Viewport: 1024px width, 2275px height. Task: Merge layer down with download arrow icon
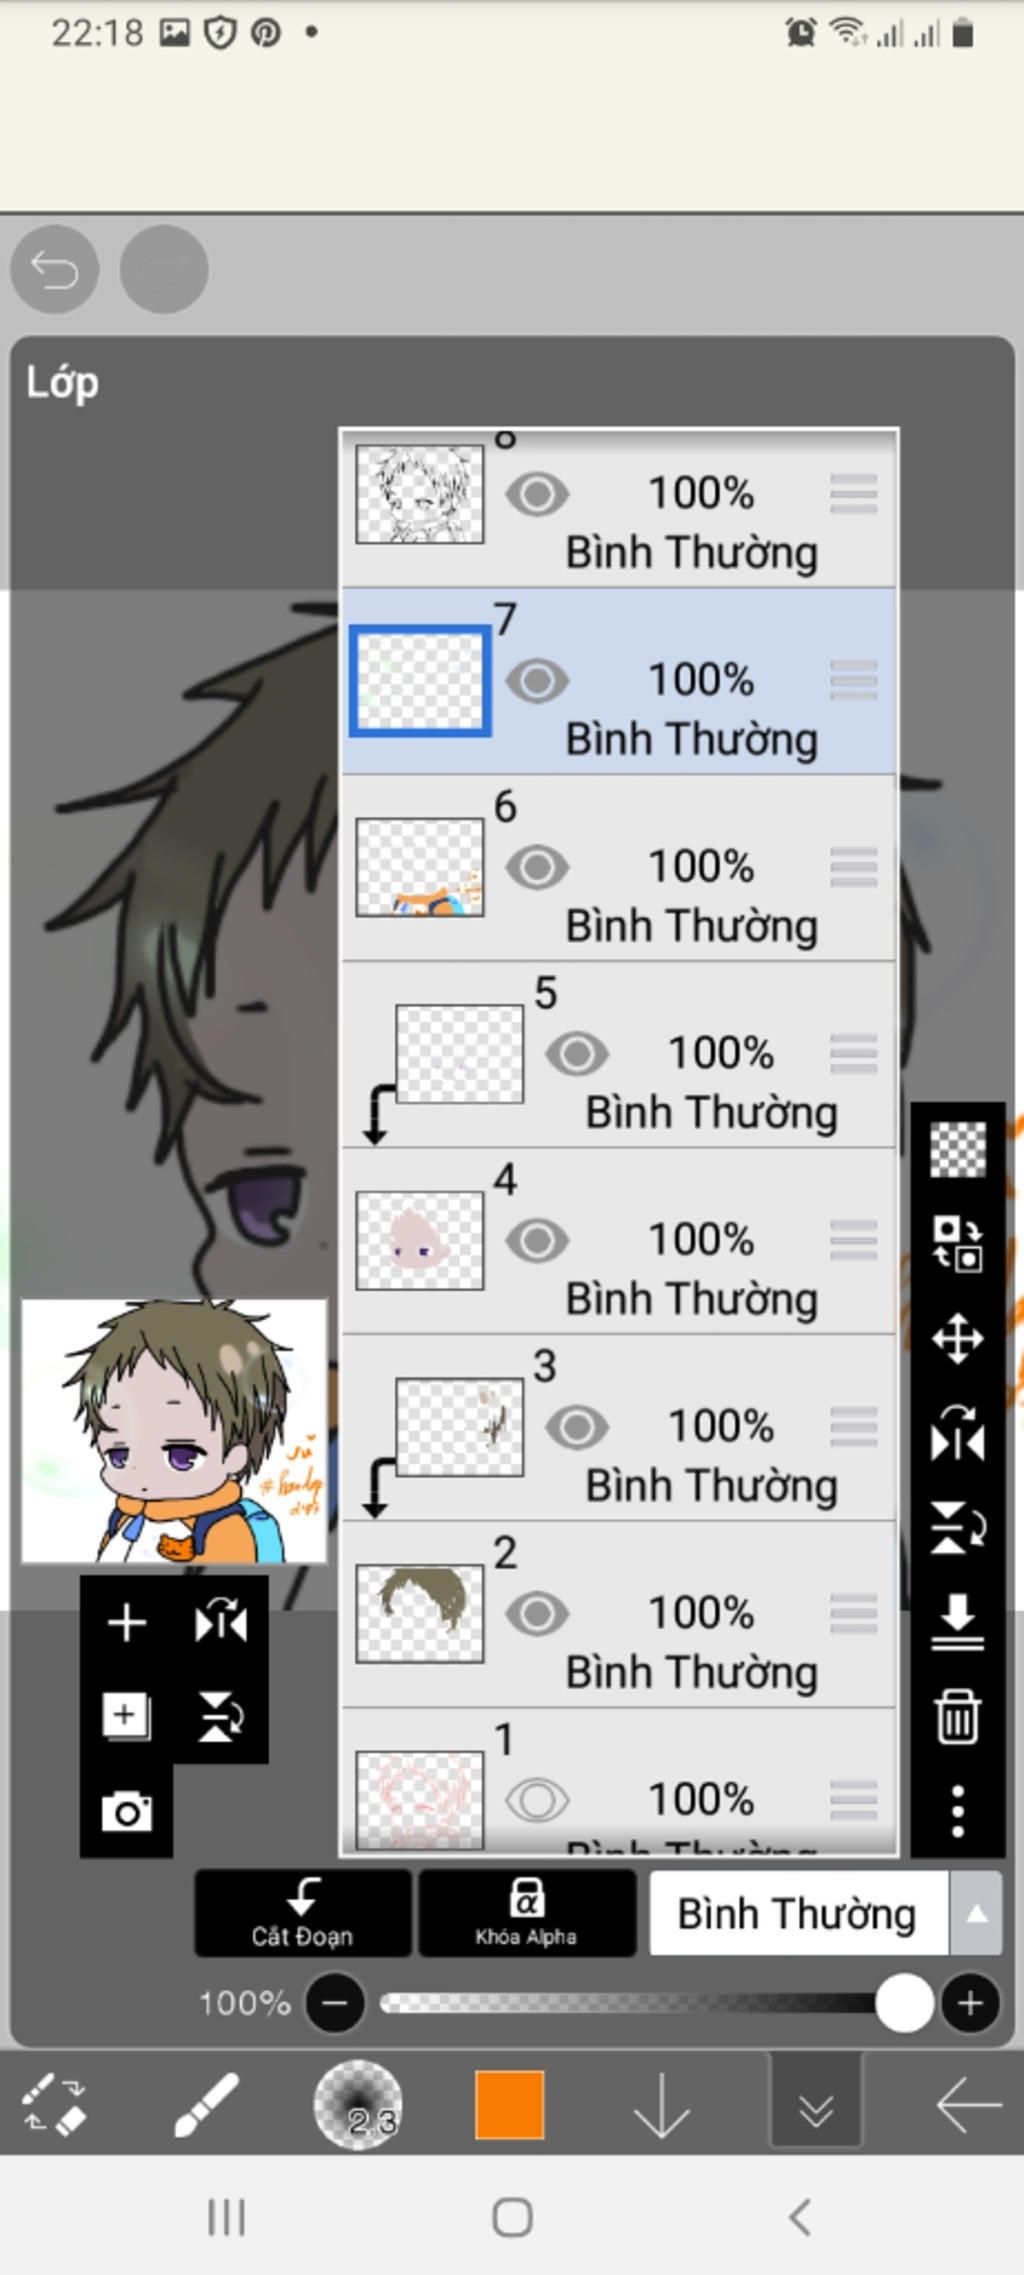957,1622
